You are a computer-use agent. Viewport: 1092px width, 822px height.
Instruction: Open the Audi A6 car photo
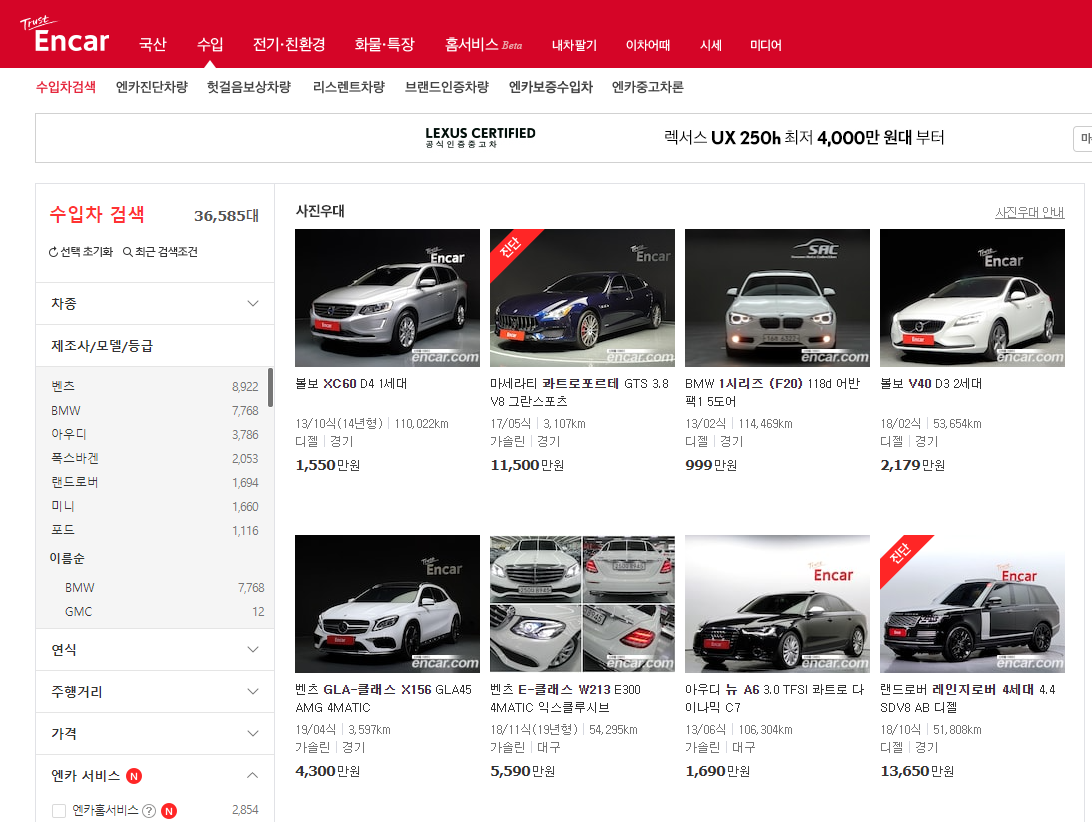pos(777,604)
